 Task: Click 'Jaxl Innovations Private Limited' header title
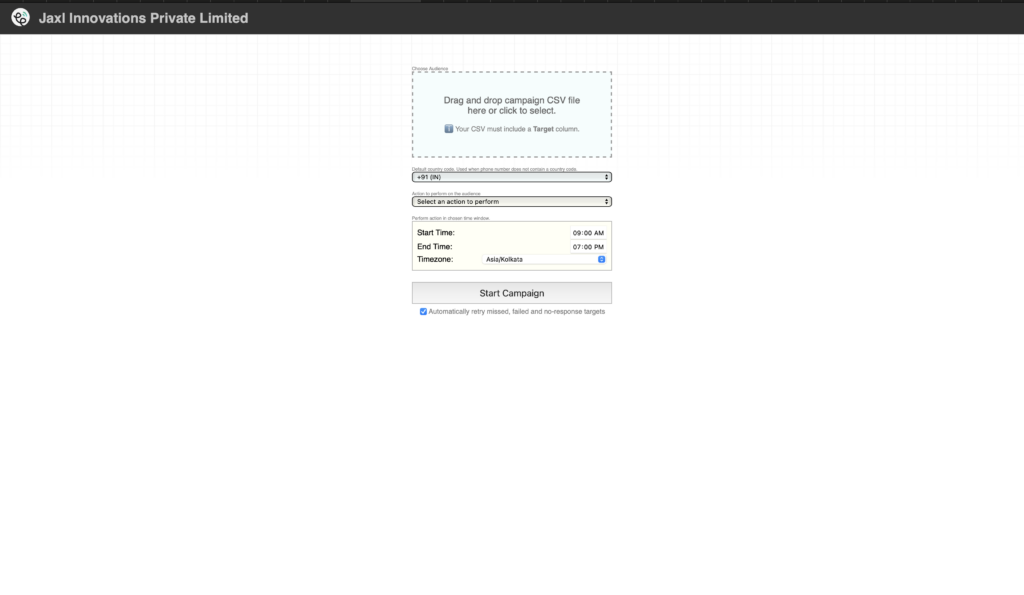coord(143,18)
